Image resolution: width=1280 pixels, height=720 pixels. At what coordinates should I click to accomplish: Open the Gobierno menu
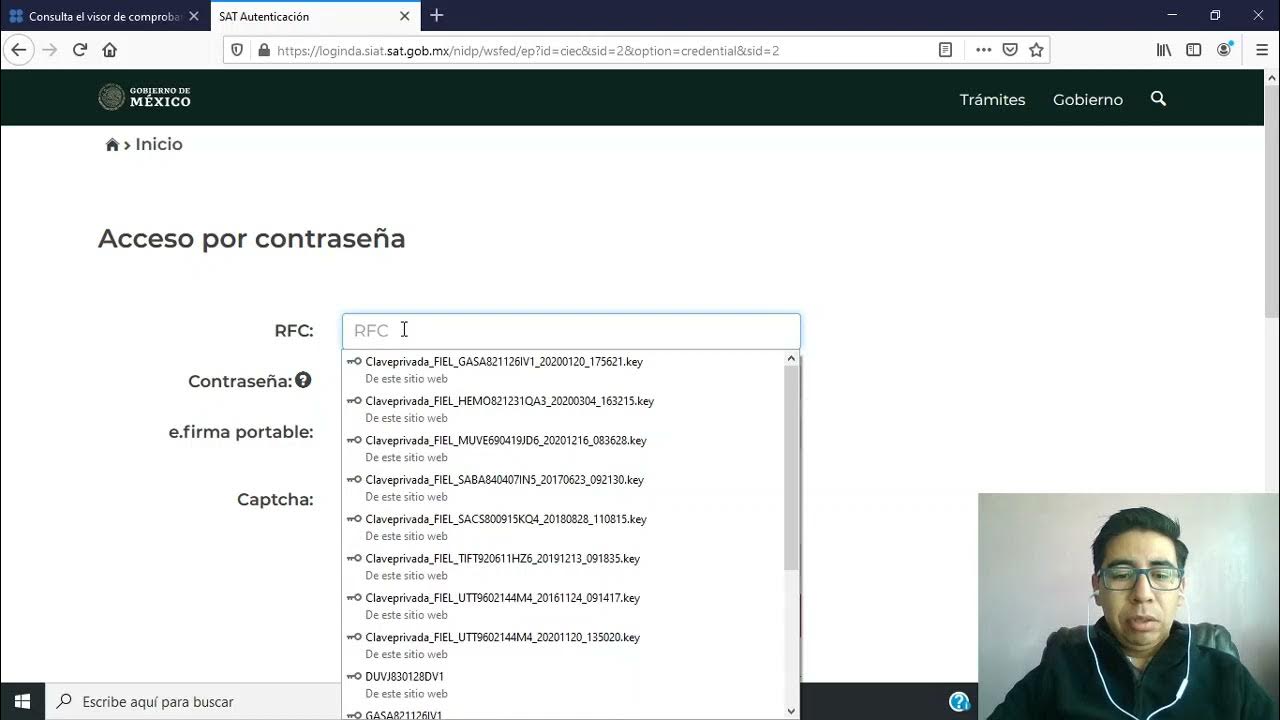click(x=1088, y=100)
